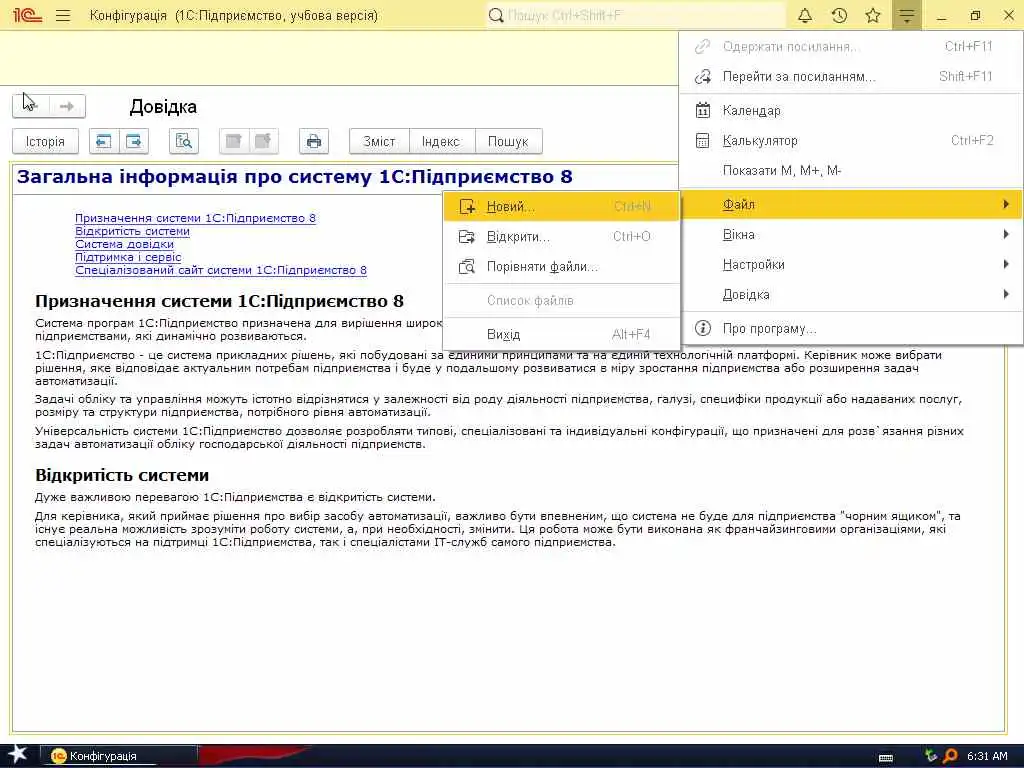Open Про програму... dialog

pos(851,328)
